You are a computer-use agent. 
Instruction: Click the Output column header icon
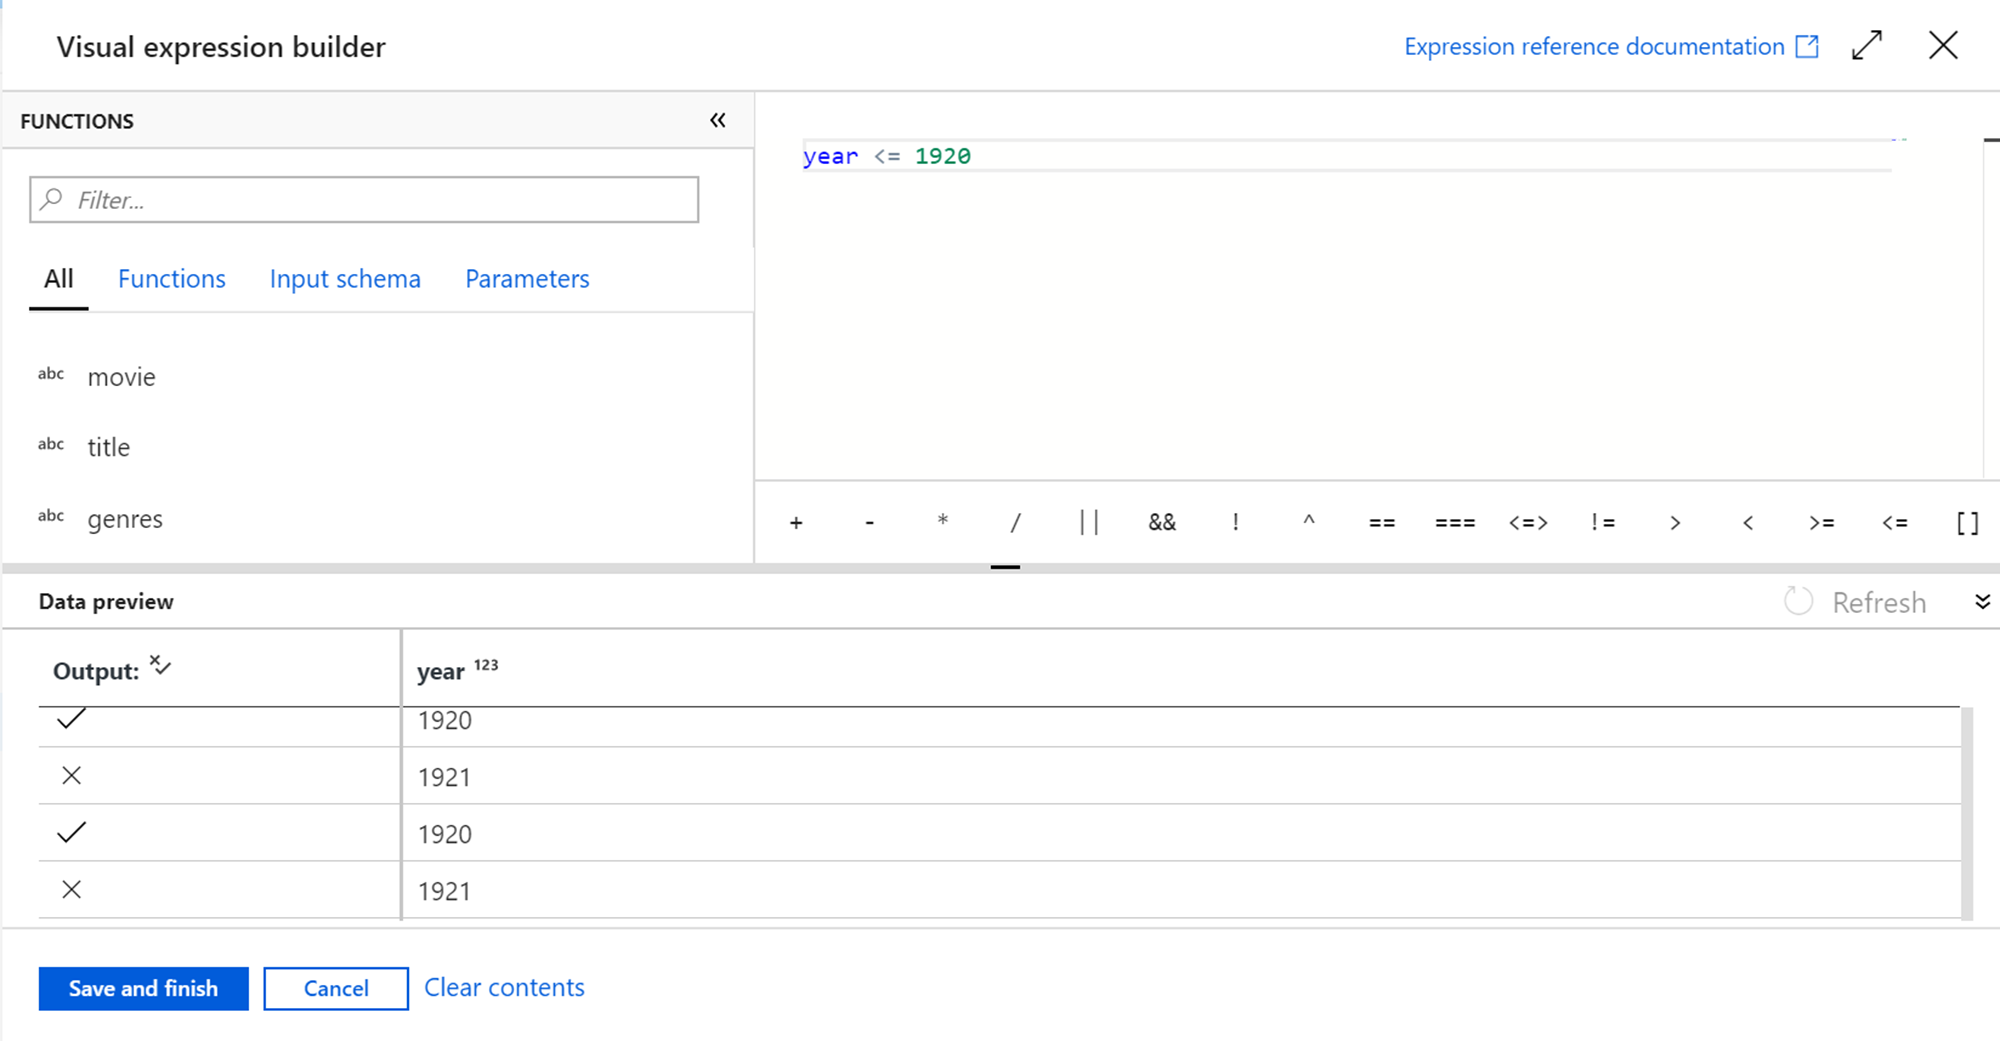[160, 666]
